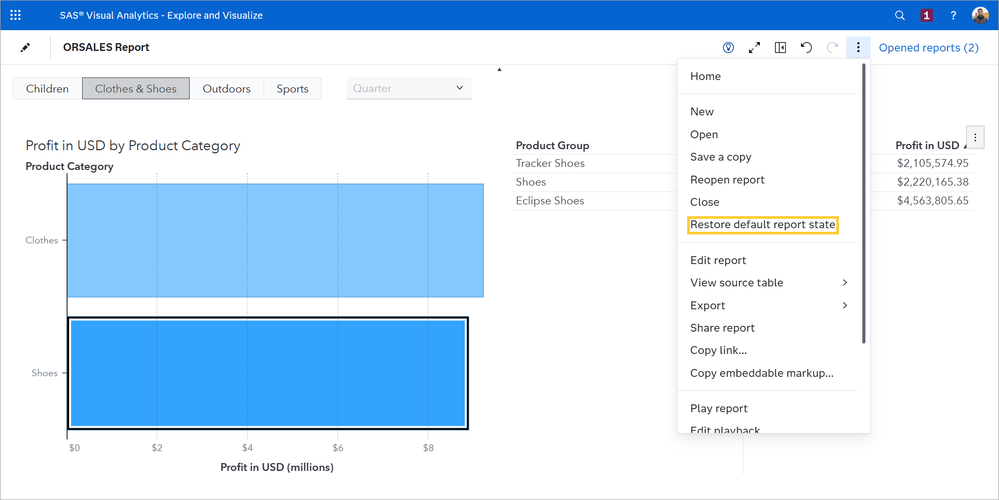The width and height of the screenshot is (999, 500).
Task: Click the undo arrow icon
Action: 806,47
